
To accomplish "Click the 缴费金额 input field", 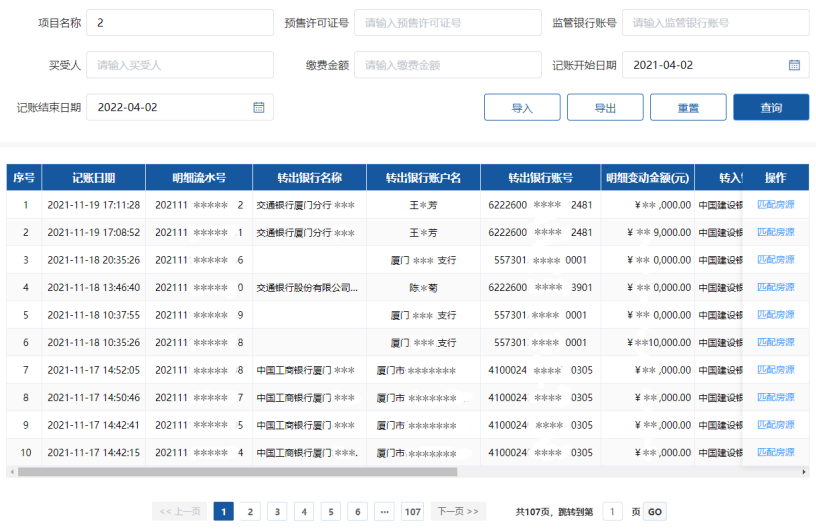I will tap(447, 65).
